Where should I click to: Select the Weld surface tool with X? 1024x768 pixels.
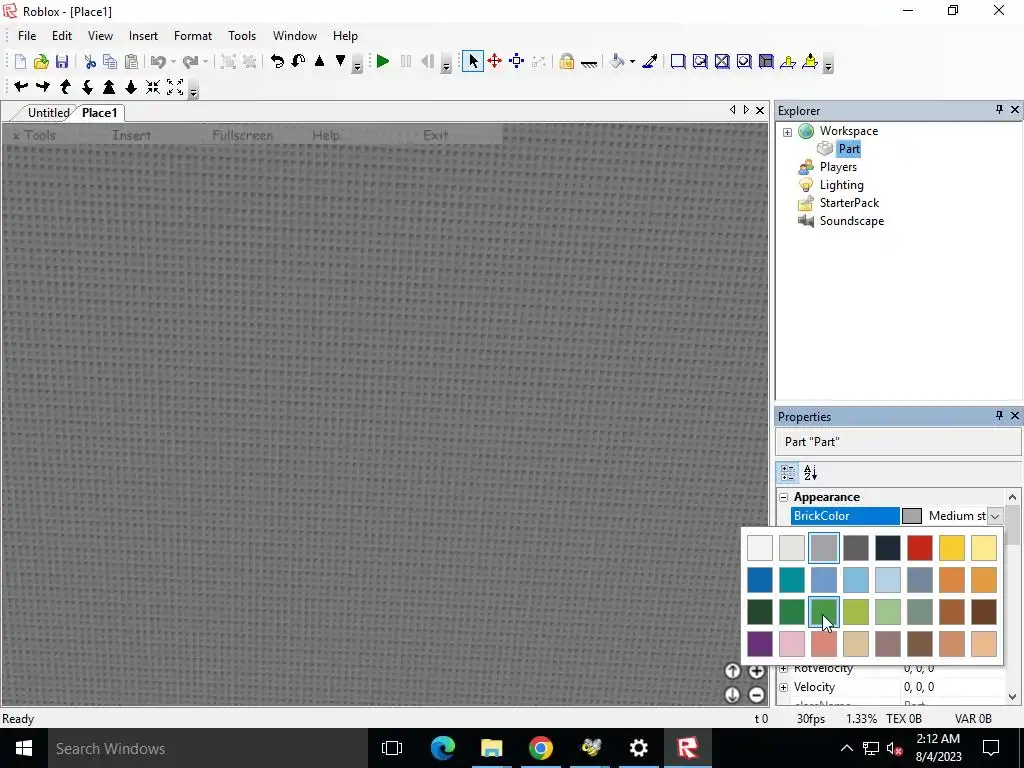[722, 61]
